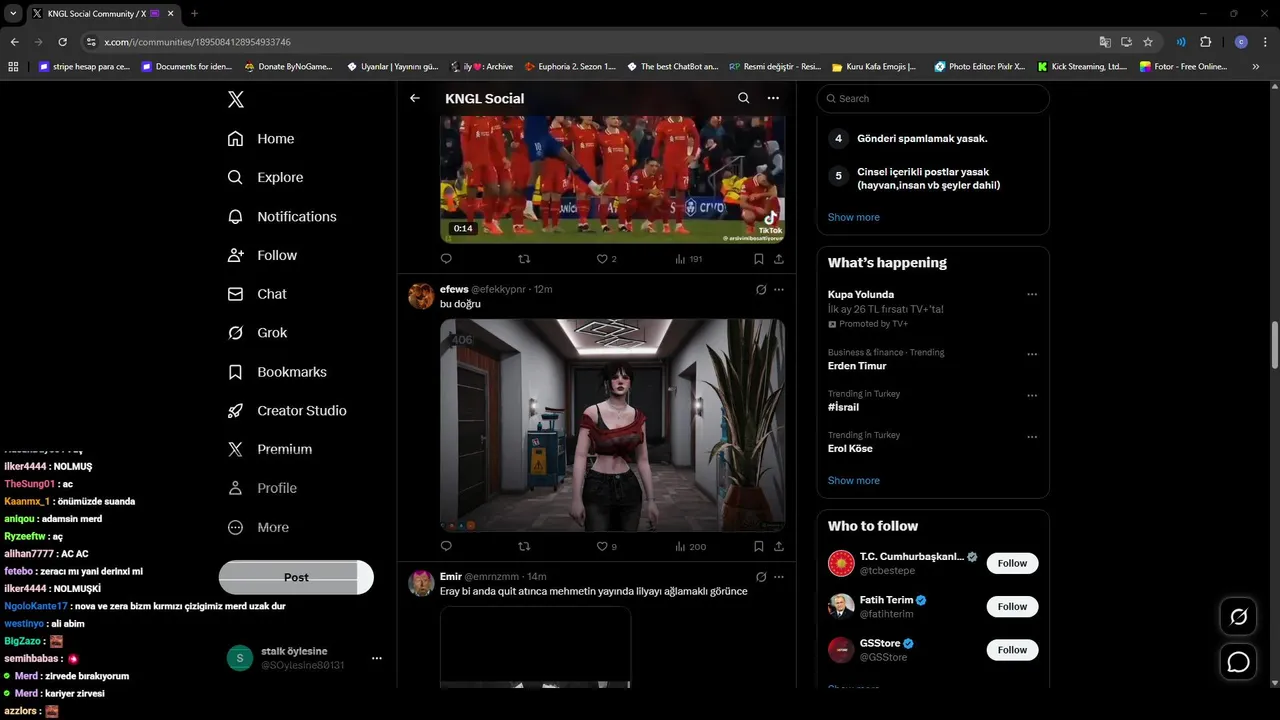
Task: Open Home from the sidebar
Action: [261, 139]
